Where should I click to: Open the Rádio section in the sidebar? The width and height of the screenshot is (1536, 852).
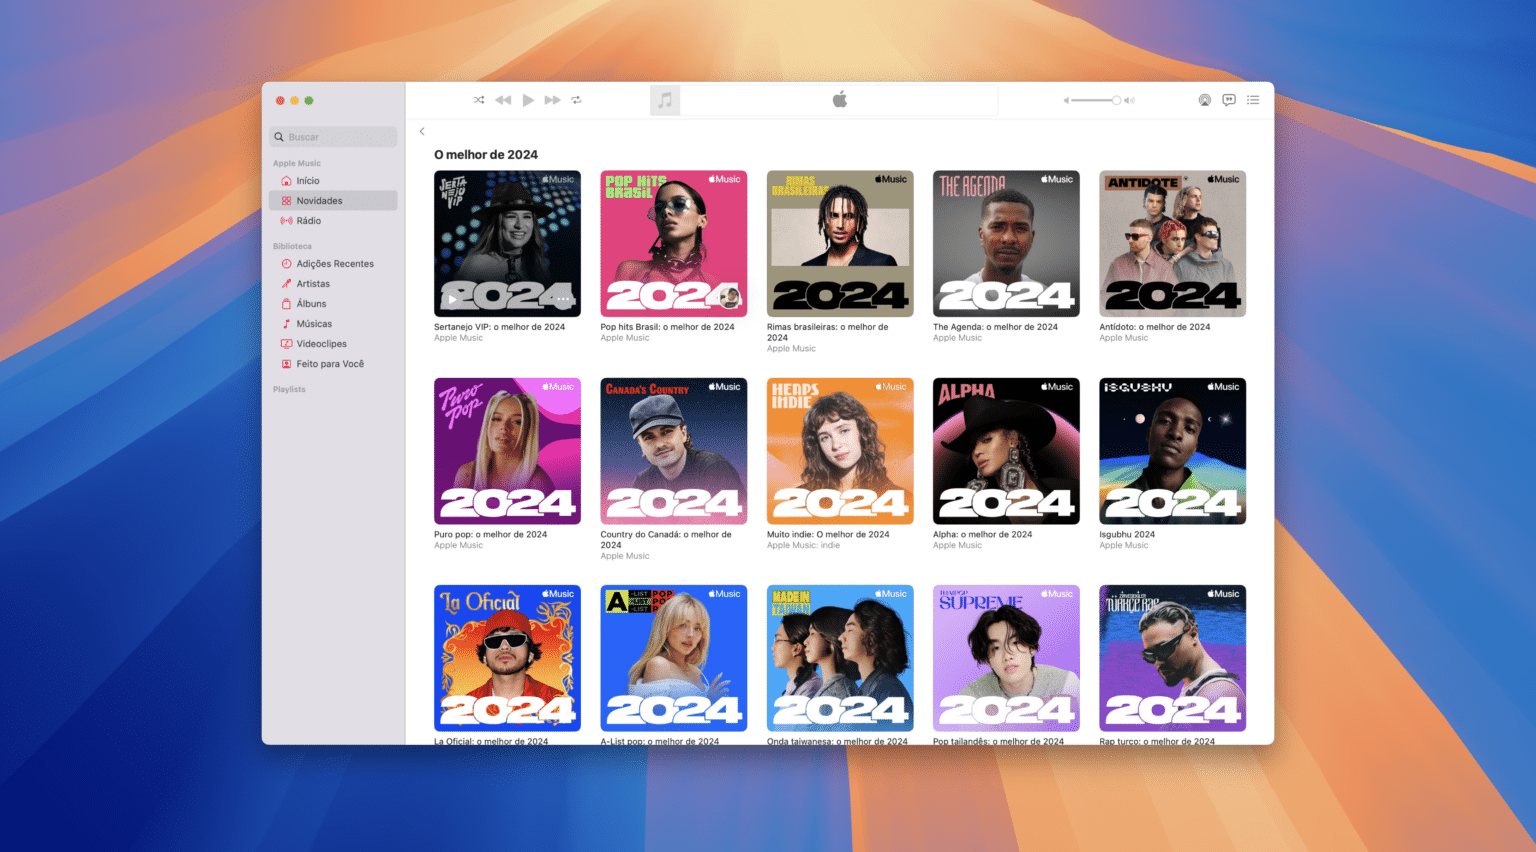click(306, 220)
